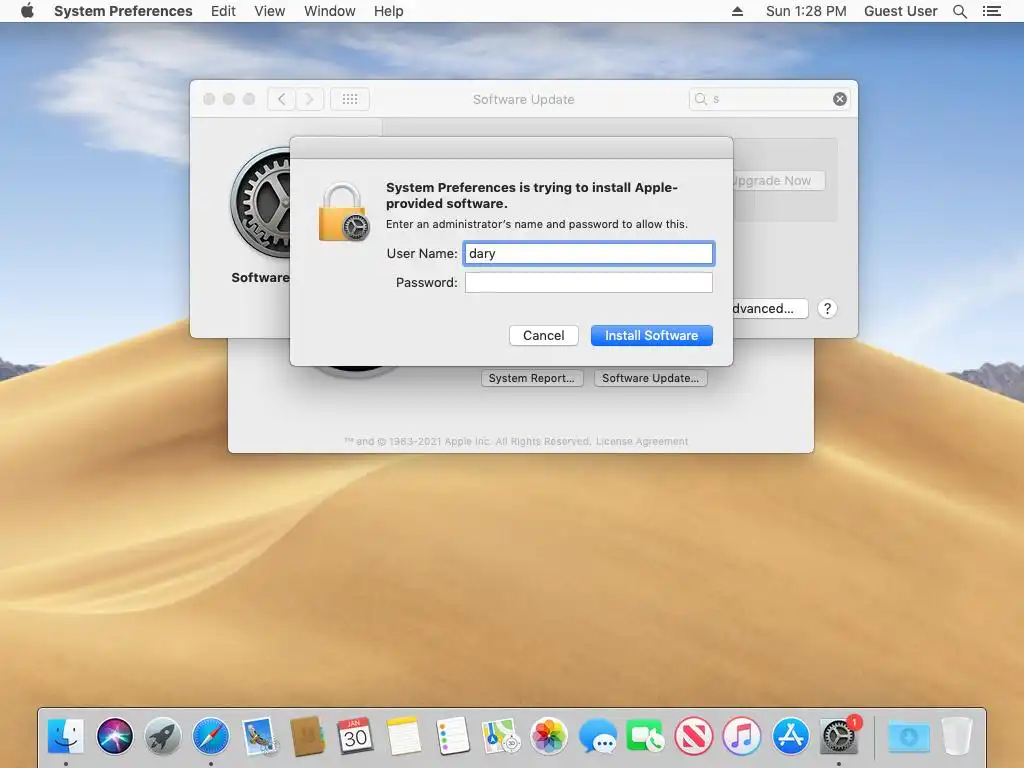
Task: Open Photos app in Dock
Action: point(549,736)
